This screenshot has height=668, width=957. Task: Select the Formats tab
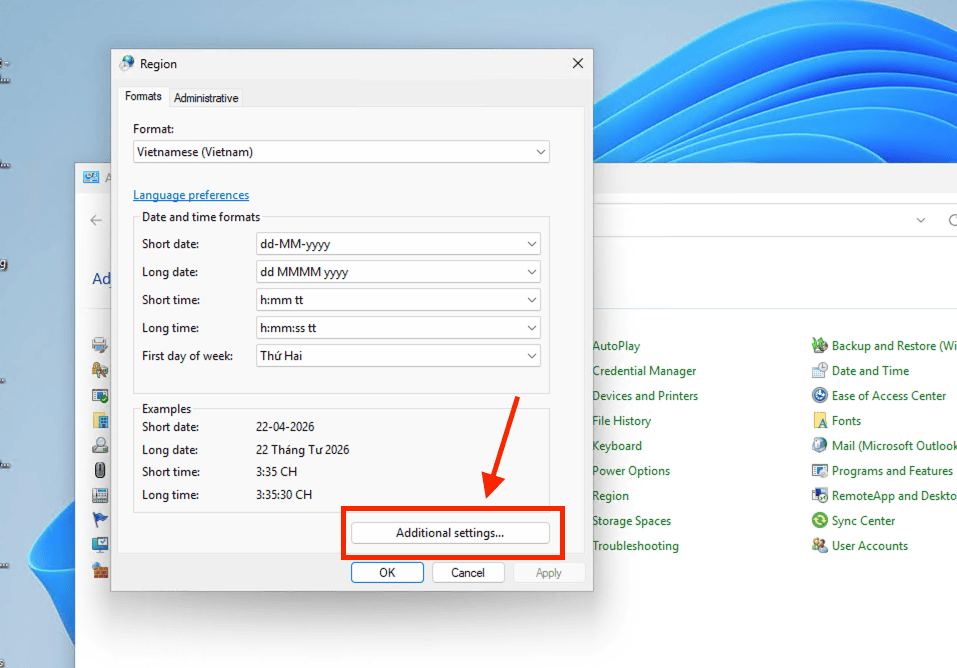pos(142,96)
